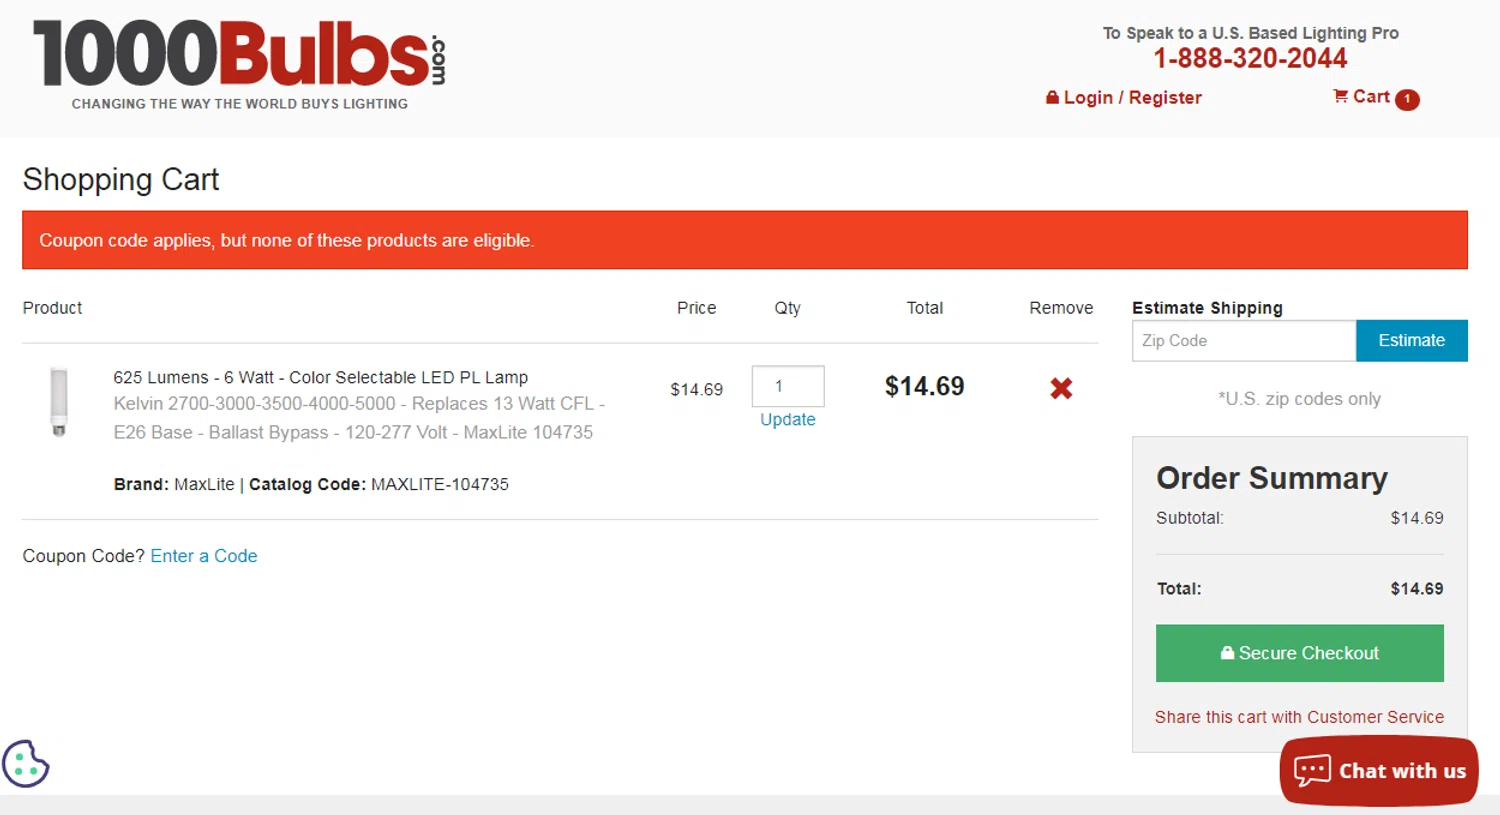
Task: Click the Cart text link in header
Action: 1371,97
